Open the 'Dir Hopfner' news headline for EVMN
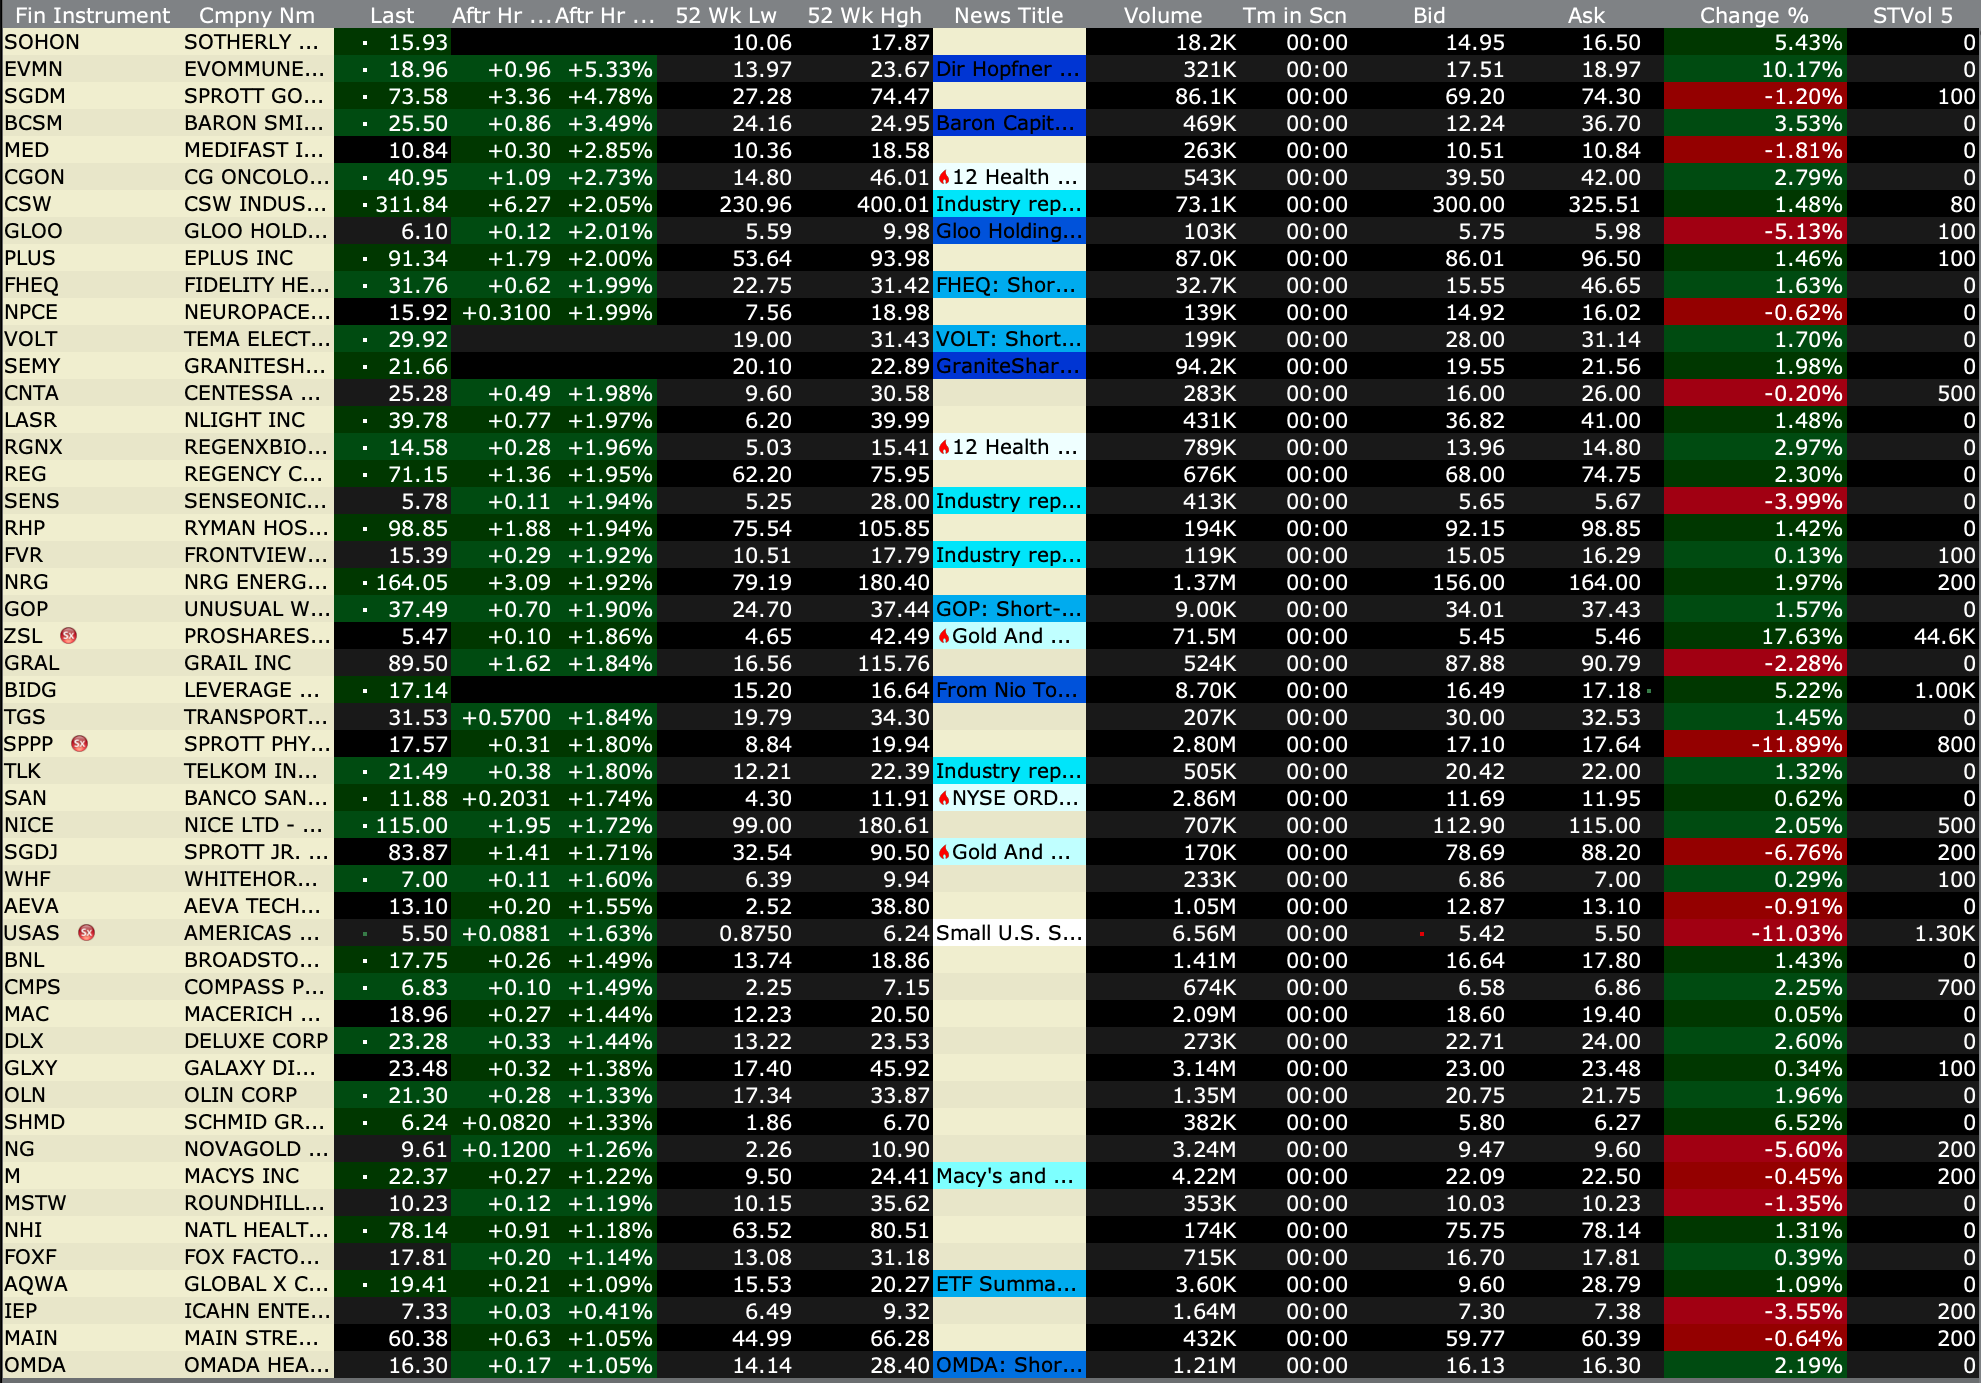Viewport: 1981px width, 1383px height. [x=1007, y=69]
